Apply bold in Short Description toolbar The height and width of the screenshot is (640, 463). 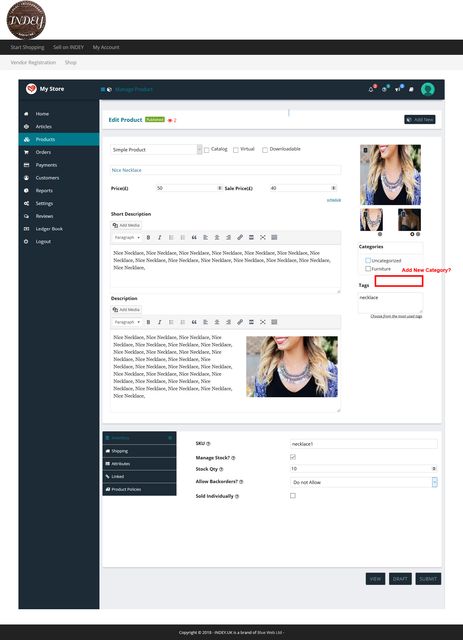point(148,238)
